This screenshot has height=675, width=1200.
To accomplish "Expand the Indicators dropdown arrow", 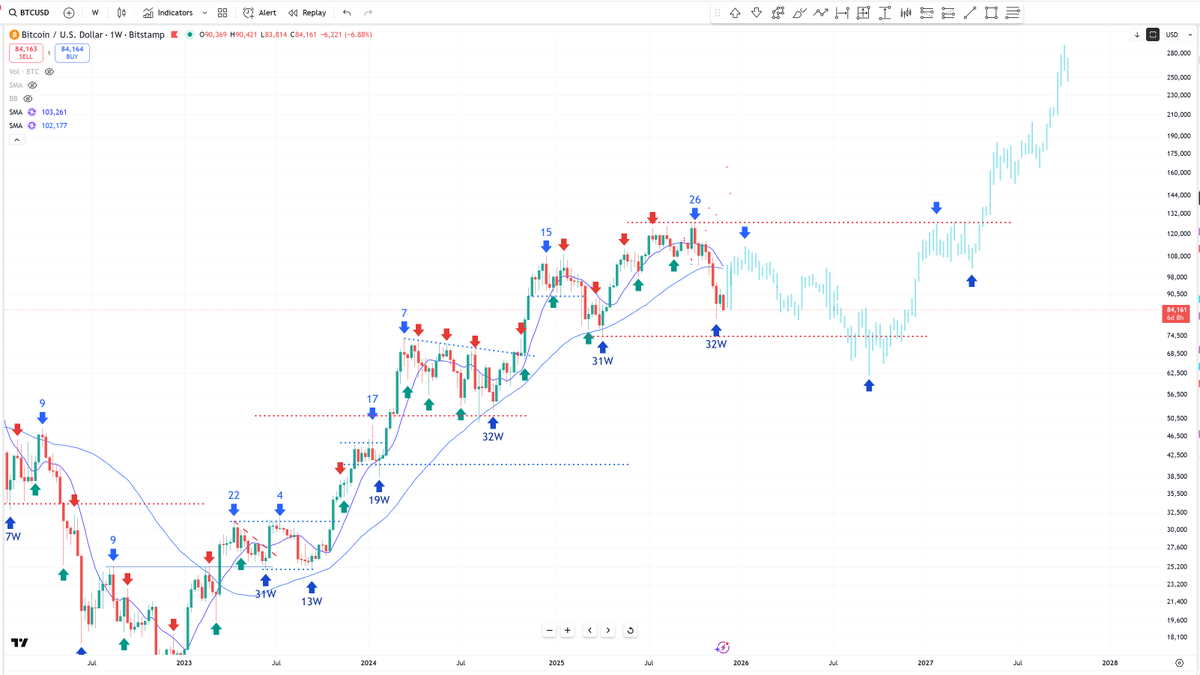I will point(204,12).
